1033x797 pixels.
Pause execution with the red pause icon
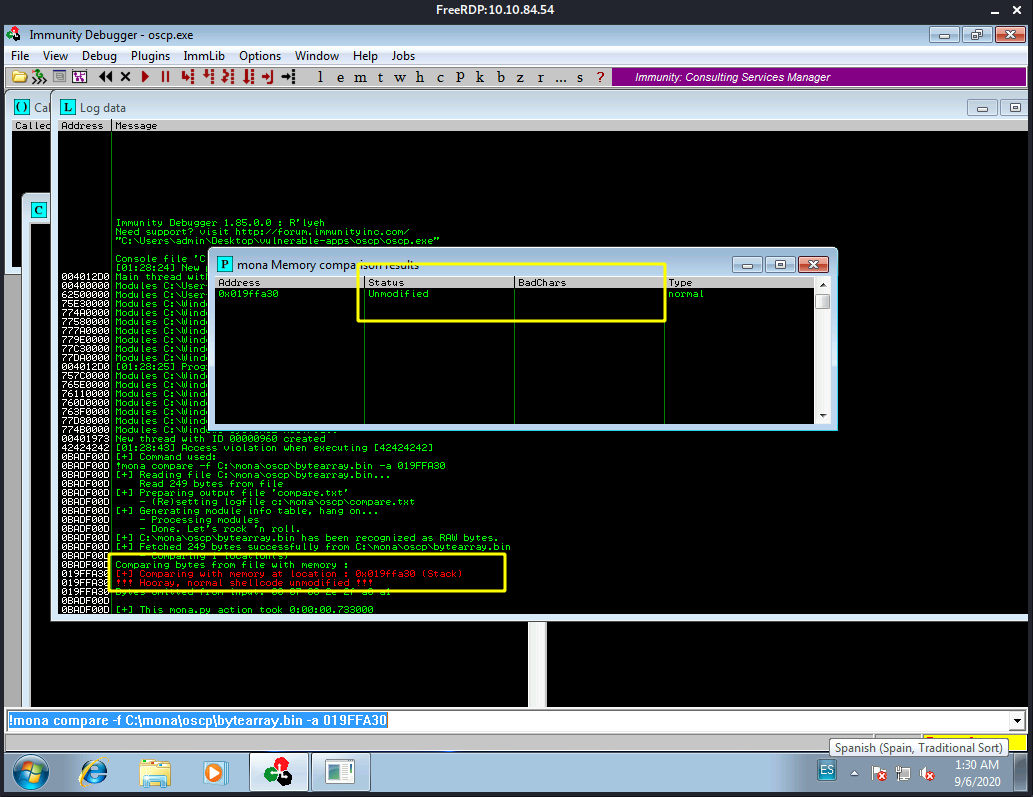point(165,77)
